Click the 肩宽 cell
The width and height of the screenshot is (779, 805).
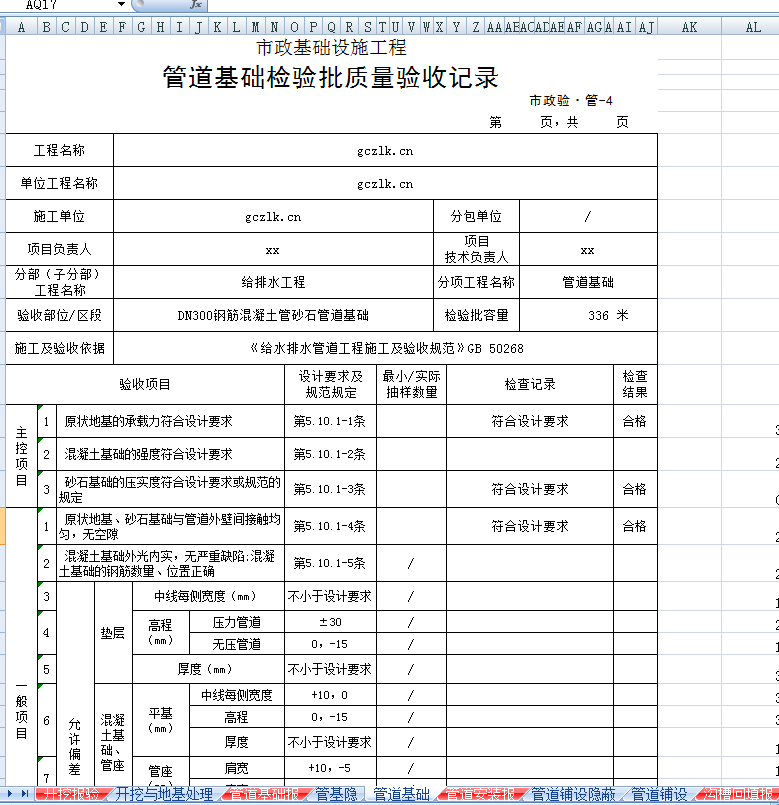pos(236,768)
